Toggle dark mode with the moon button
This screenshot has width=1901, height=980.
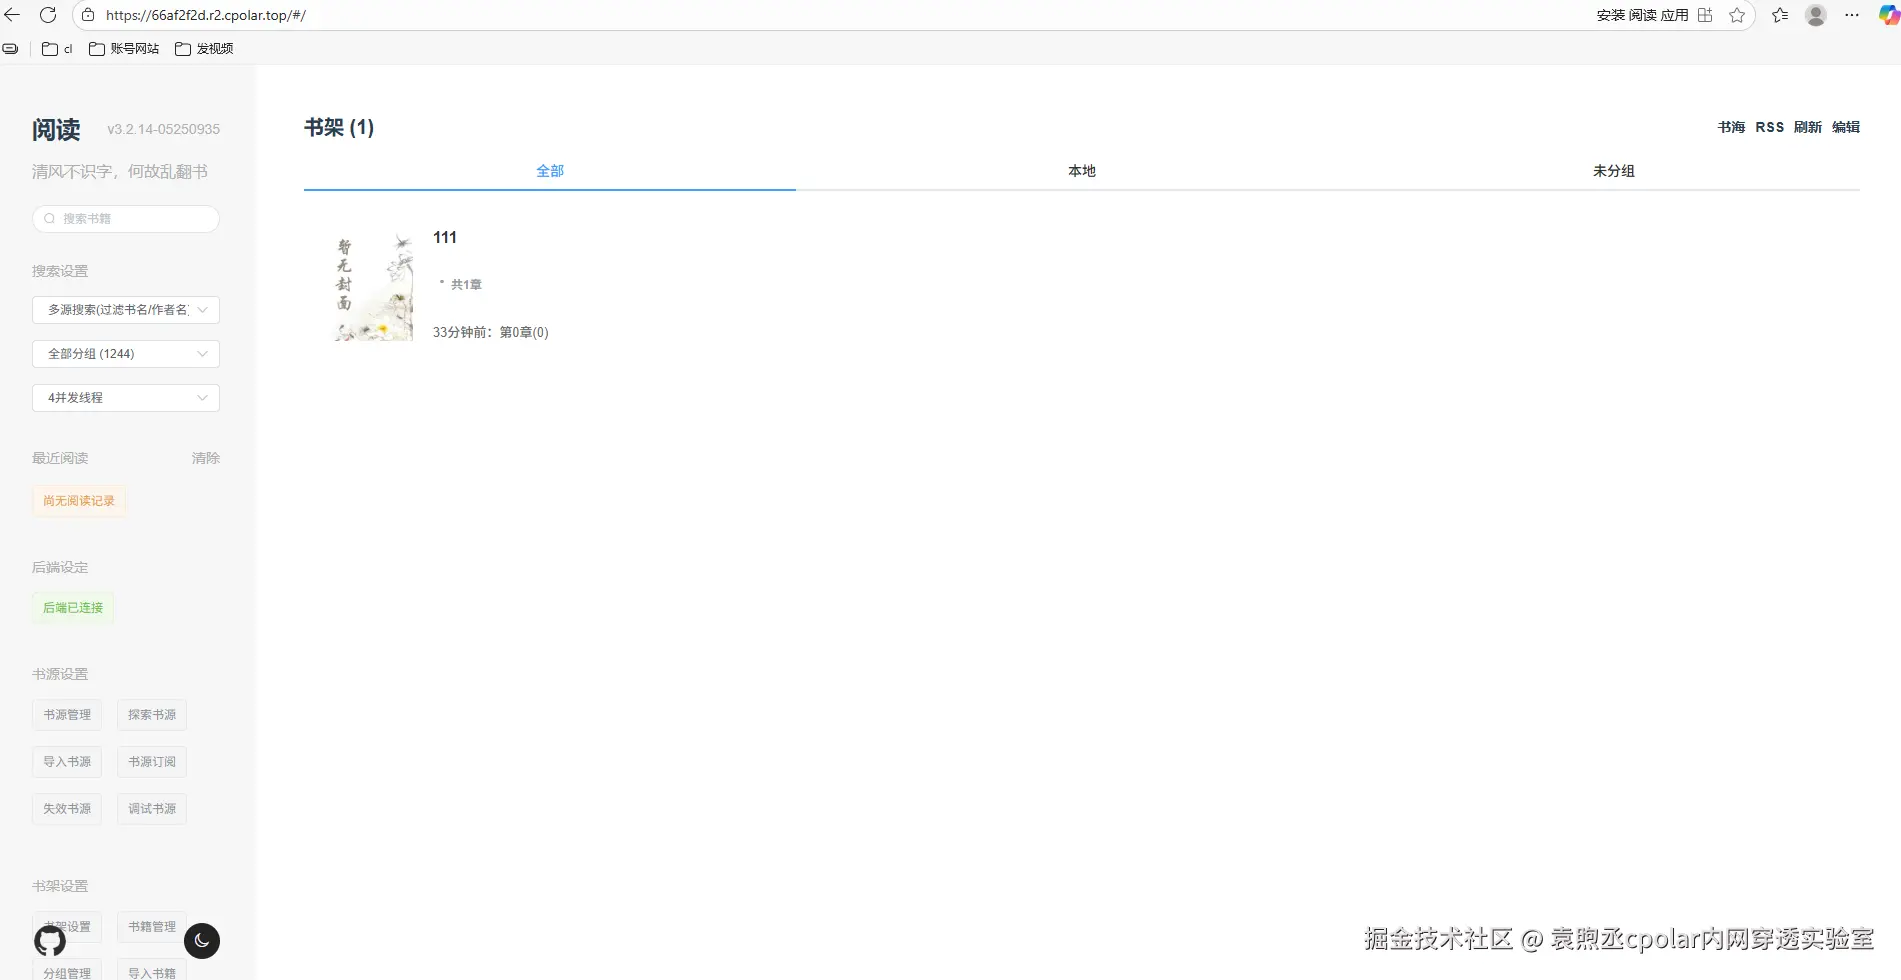(x=202, y=941)
